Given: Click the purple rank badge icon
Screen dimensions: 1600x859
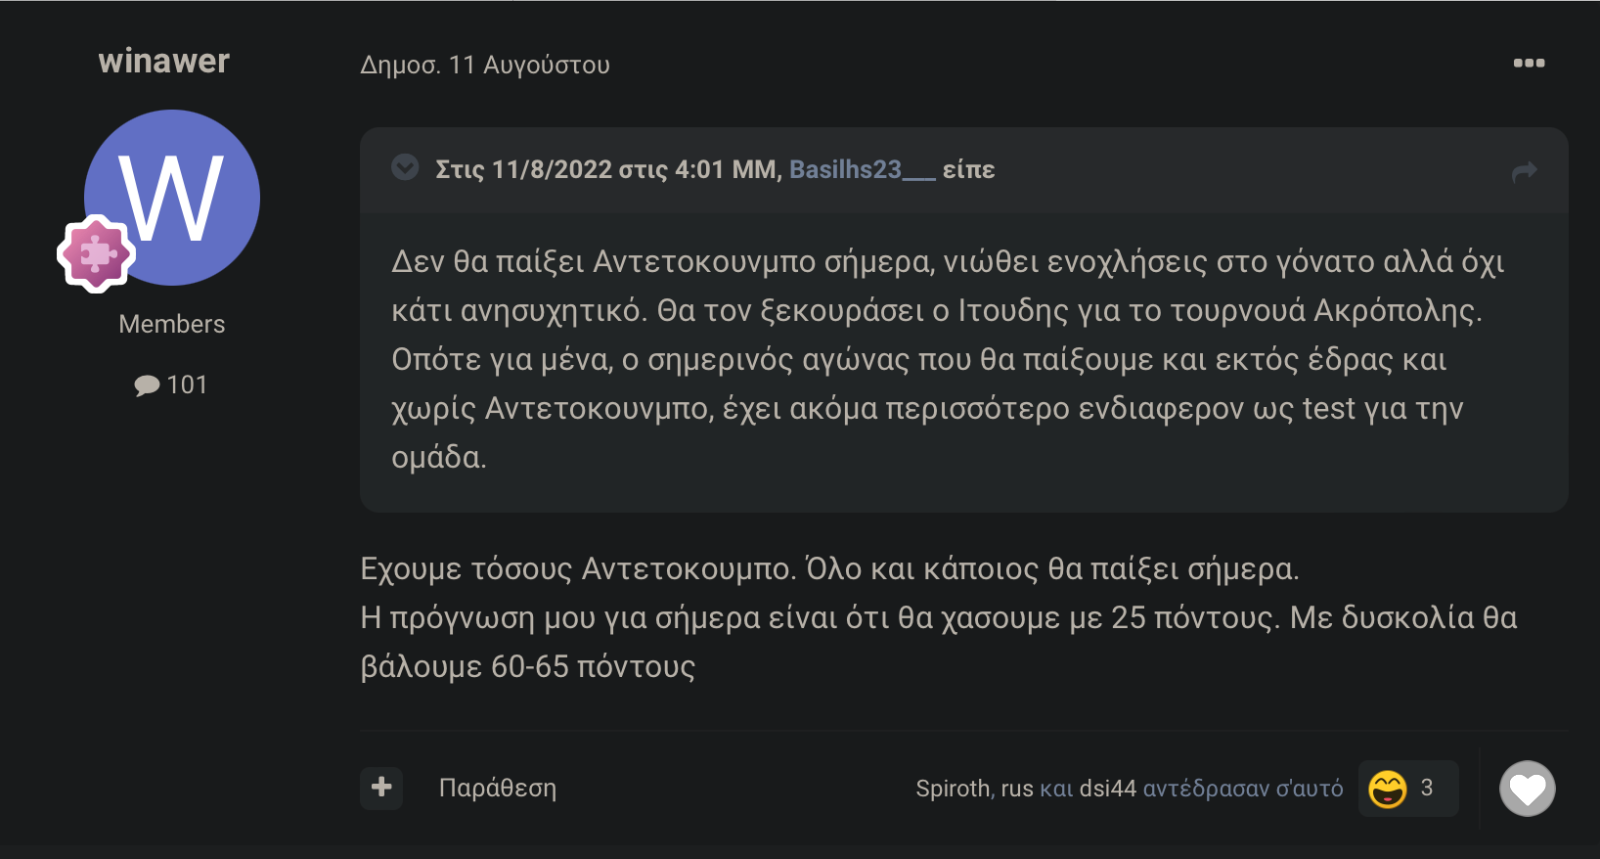Looking at the screenshot, I should pyautogui.click(x=96, y=254).
